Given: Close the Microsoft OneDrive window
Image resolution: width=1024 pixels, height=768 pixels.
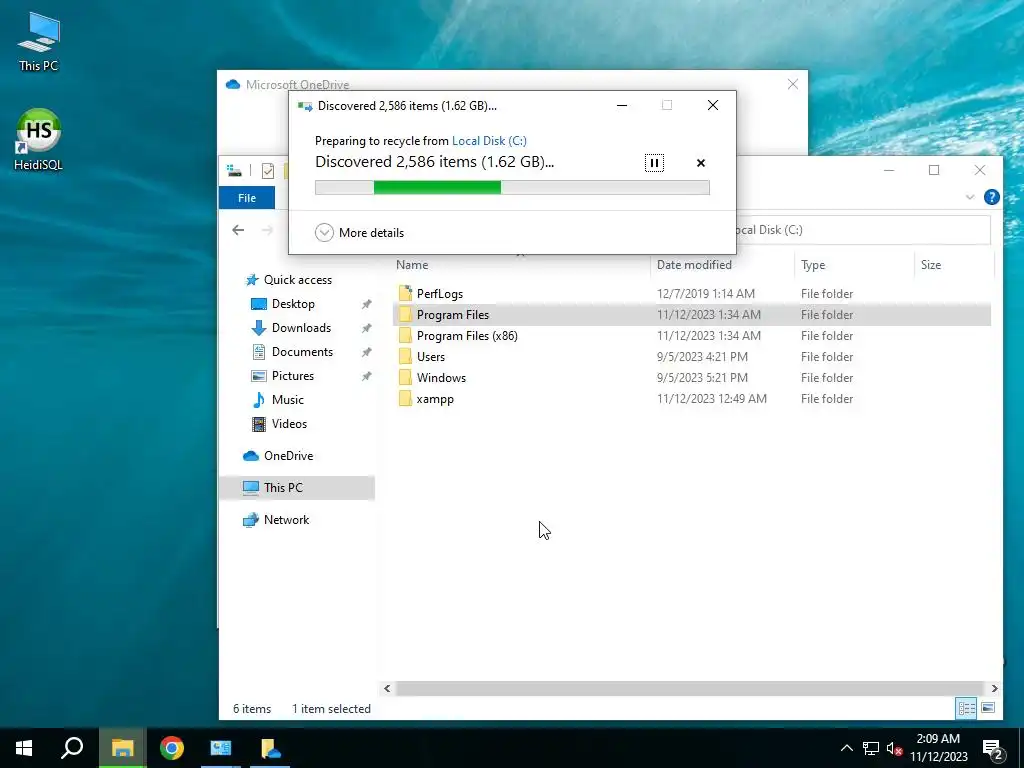Looking at the screenshot, I should coord(792,84).
